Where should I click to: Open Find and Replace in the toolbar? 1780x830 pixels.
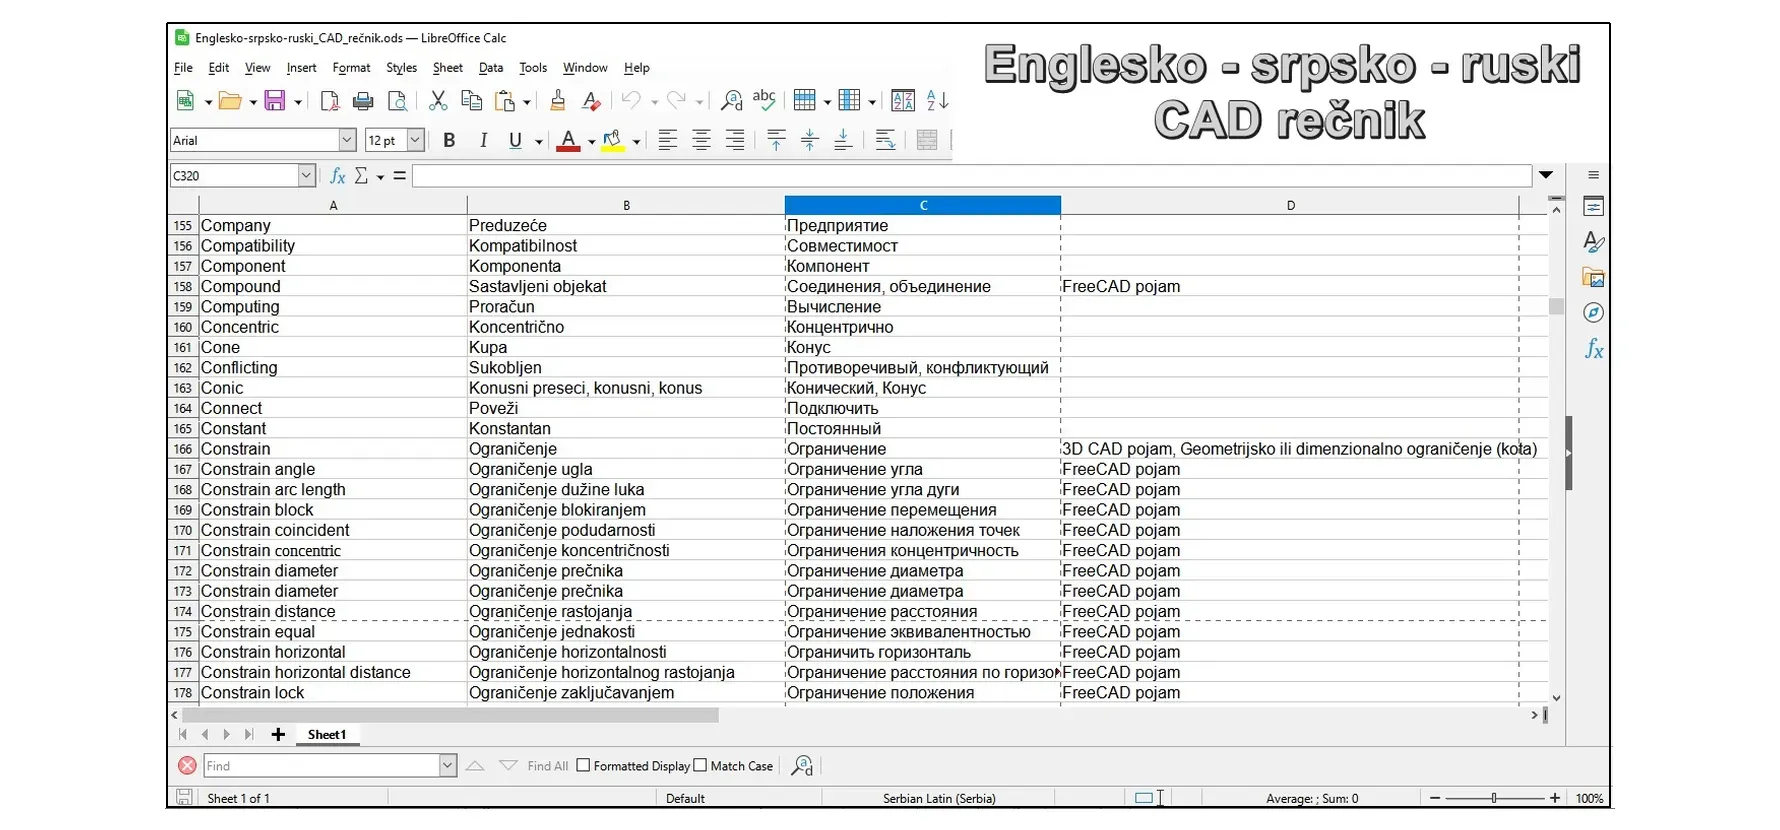731,101
